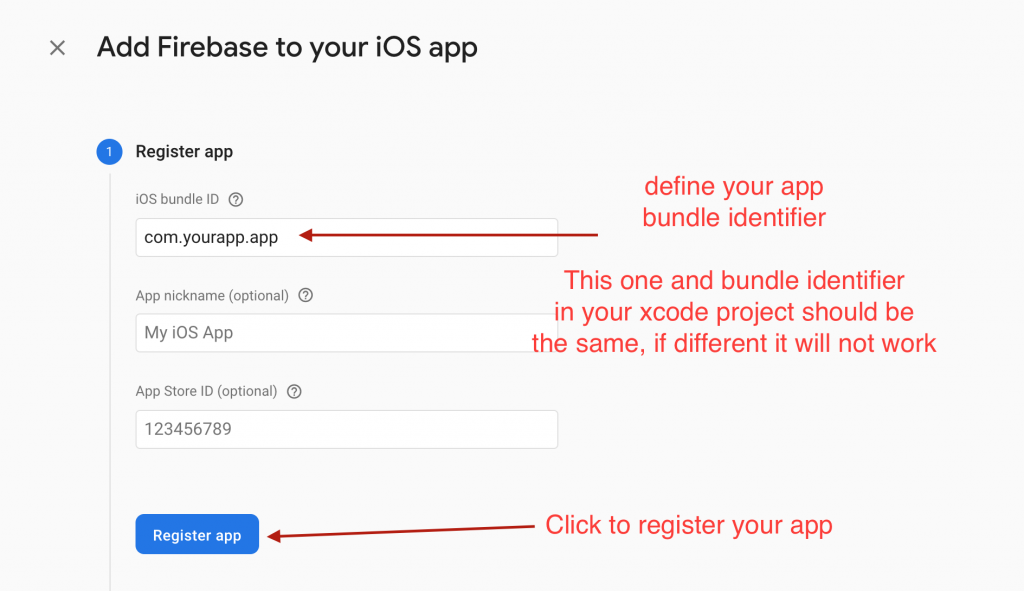Open help icon beside App Store ID
1024x591 pixels.
pos(295,392)
